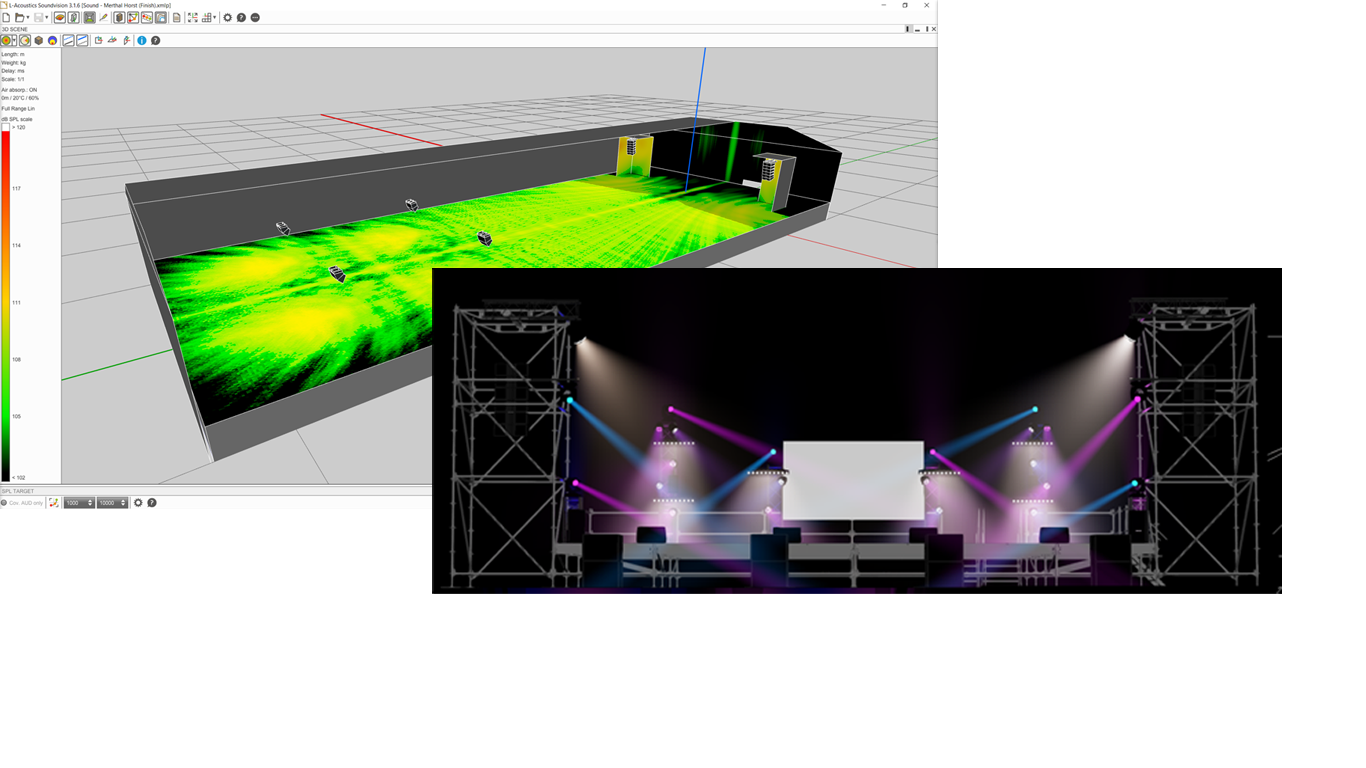The height and width of the screenshot is (768, 1366).
Task: Click the help question mark in SPL Target bar
Action: (152, 503)
